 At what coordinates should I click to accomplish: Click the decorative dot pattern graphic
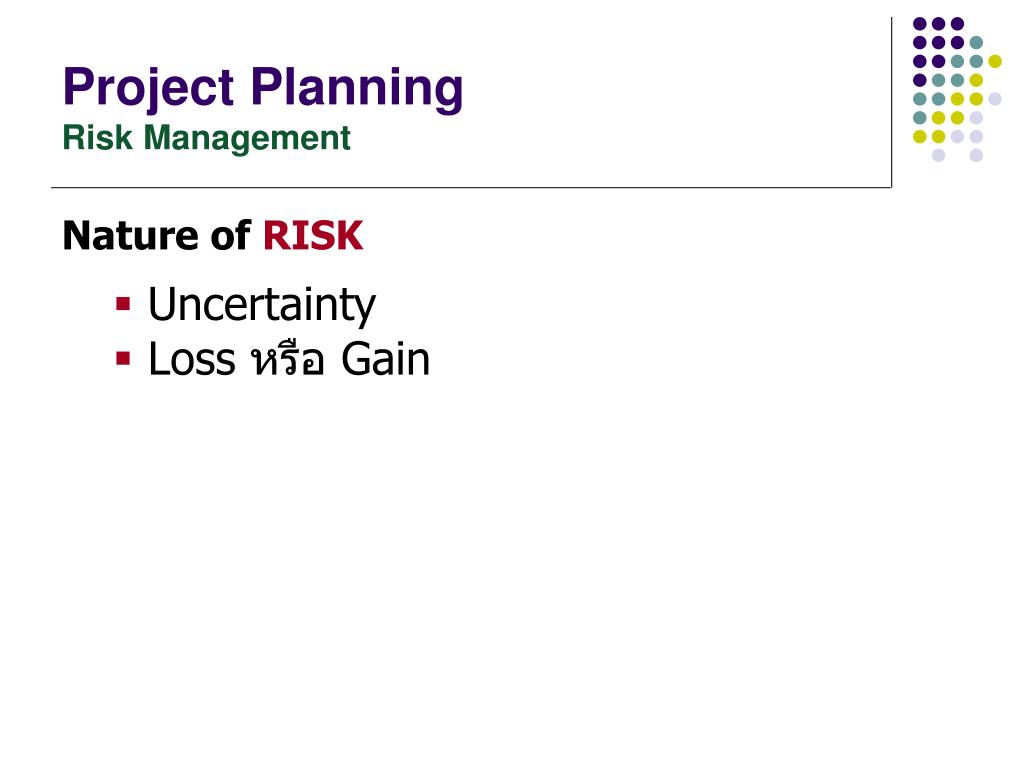coord(957,89)
